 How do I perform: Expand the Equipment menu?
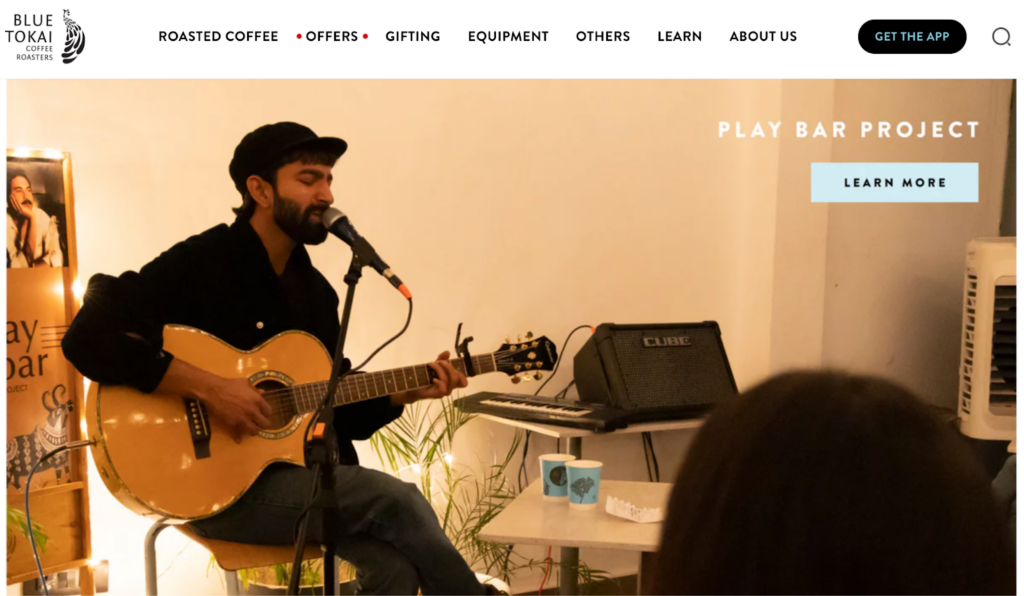click(508, 37)
